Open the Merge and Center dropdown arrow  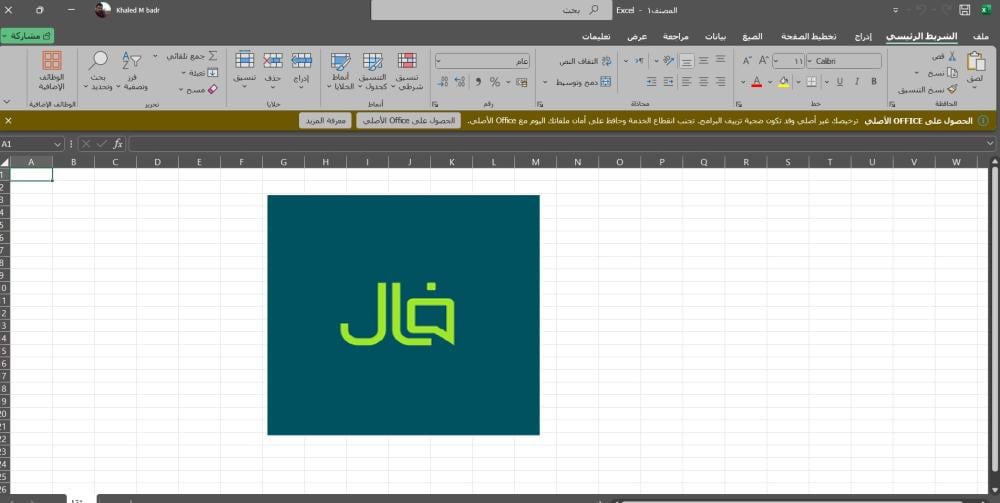point(545,82)
